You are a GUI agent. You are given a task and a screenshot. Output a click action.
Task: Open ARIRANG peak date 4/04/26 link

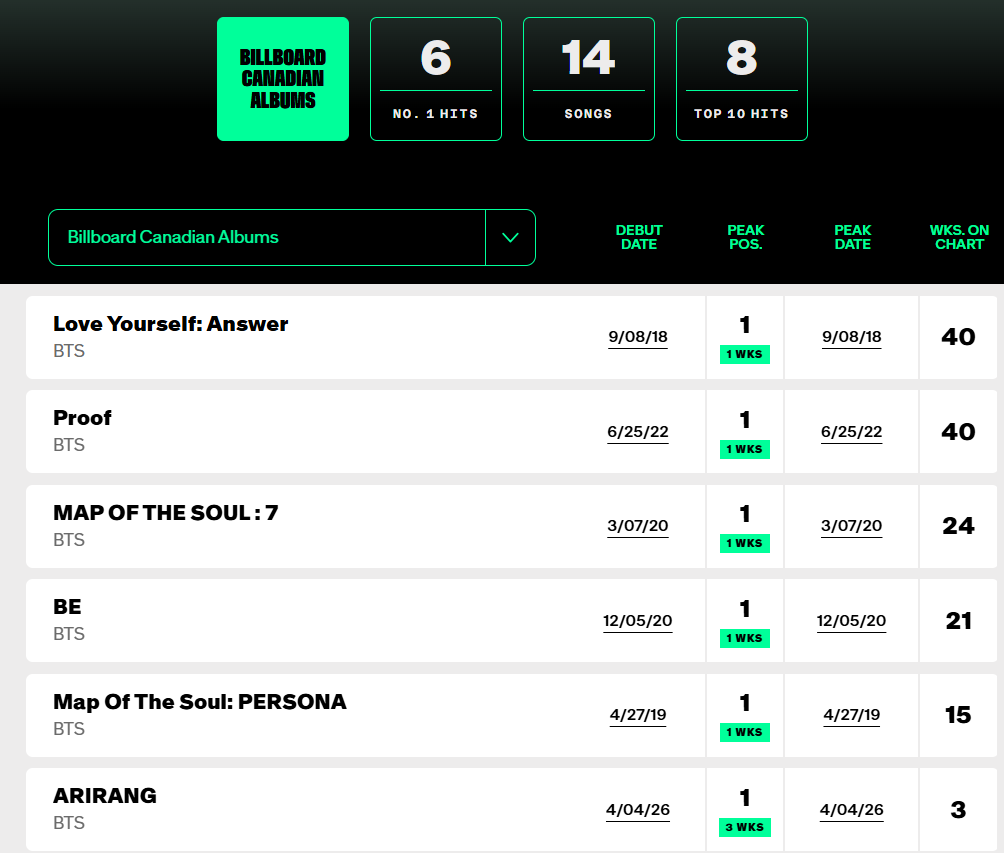click(x=852, y=809)
